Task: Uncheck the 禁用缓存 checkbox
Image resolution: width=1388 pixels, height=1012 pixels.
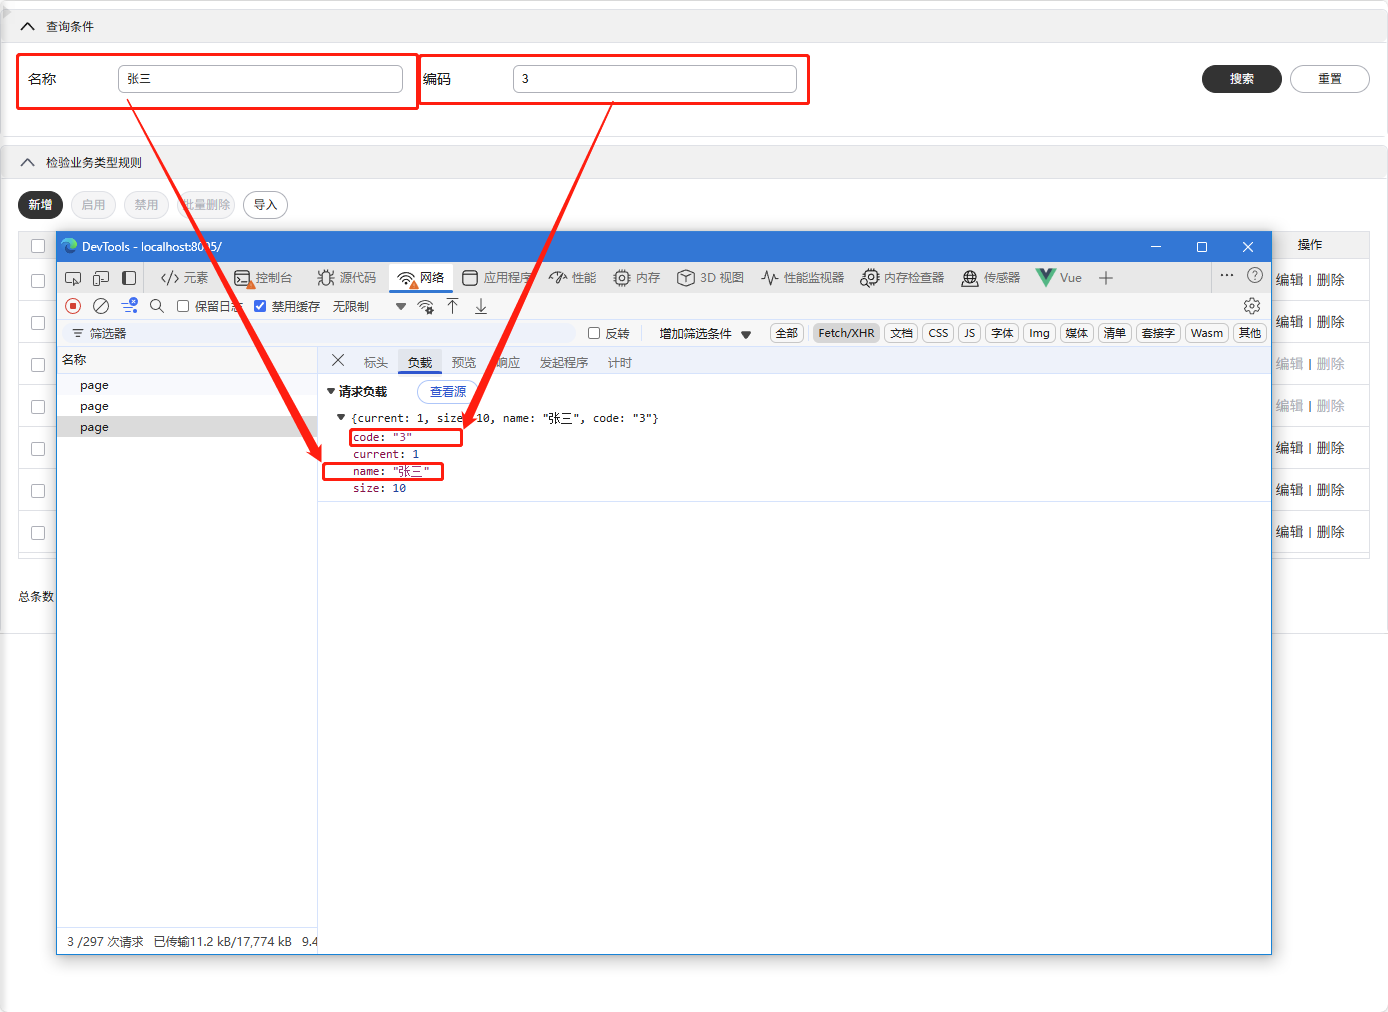Action: 260,306
